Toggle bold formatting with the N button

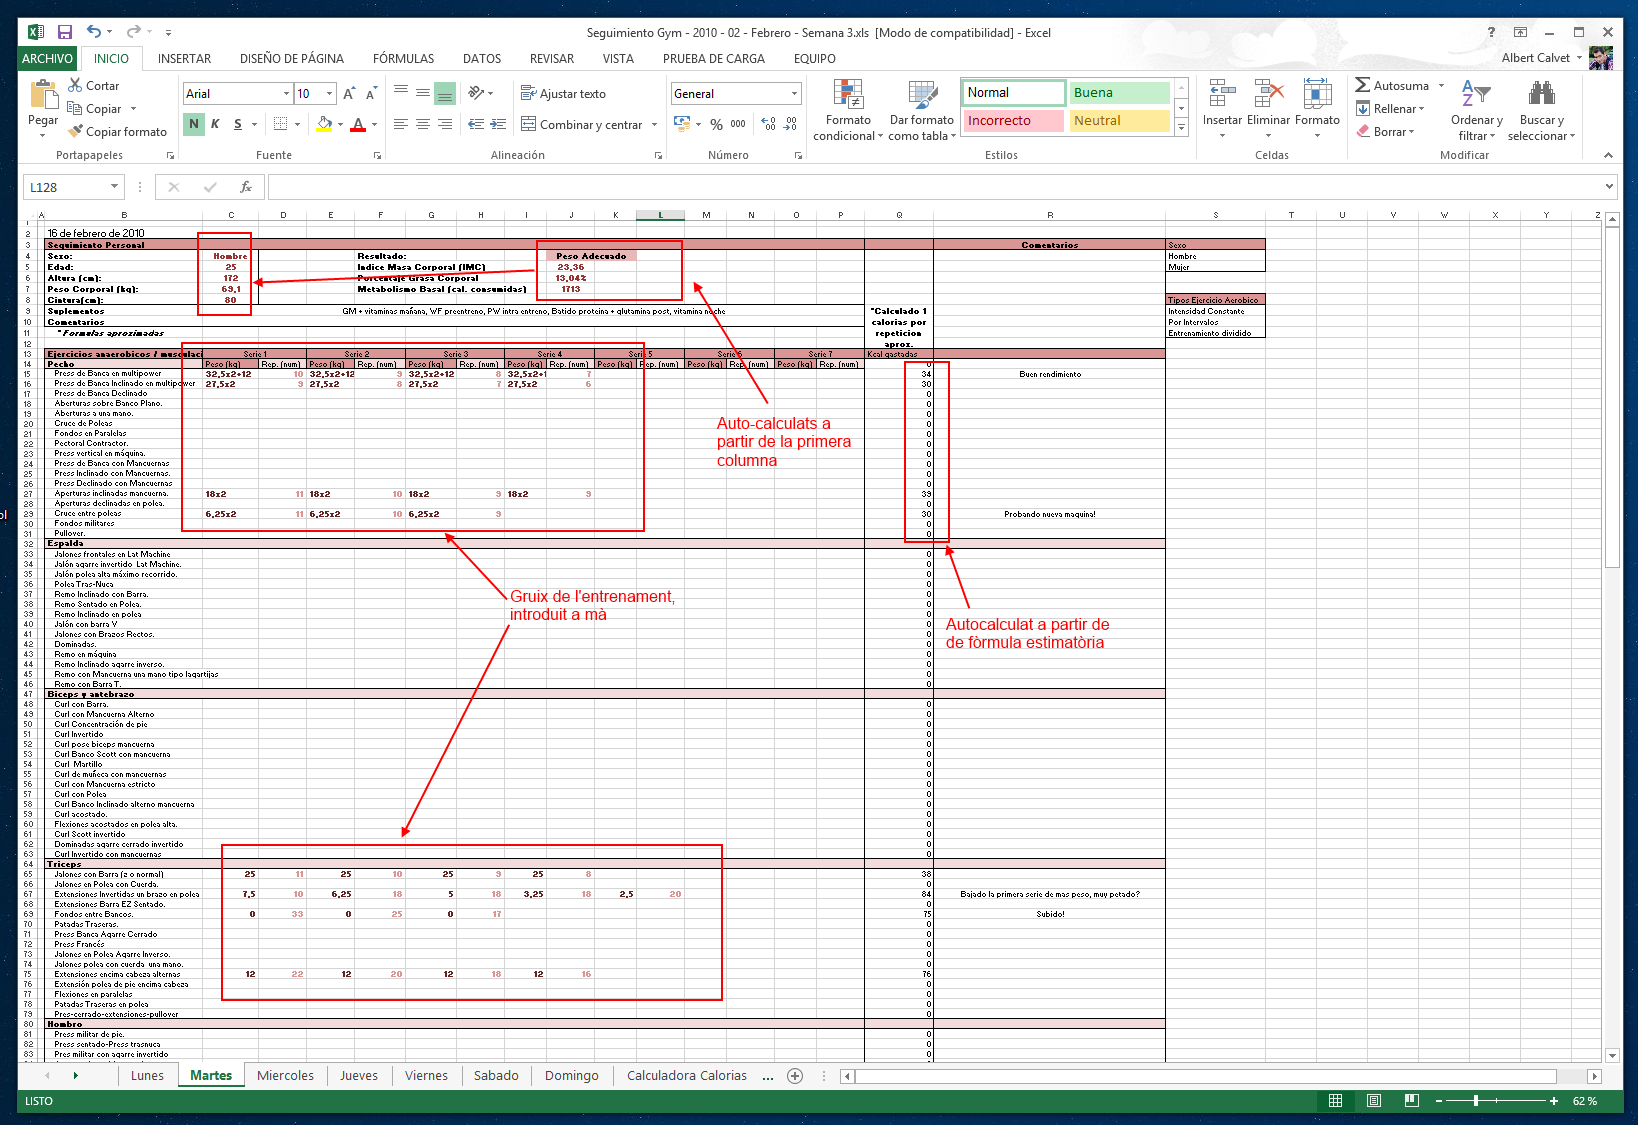click(191, 123)
